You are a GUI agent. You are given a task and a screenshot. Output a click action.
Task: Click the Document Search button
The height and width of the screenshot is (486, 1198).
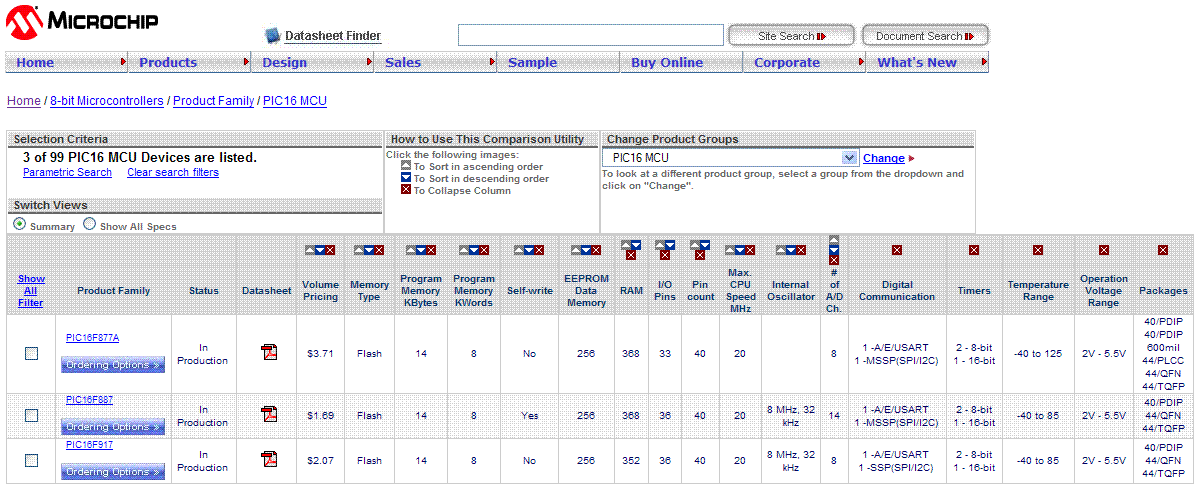[925, 35]
